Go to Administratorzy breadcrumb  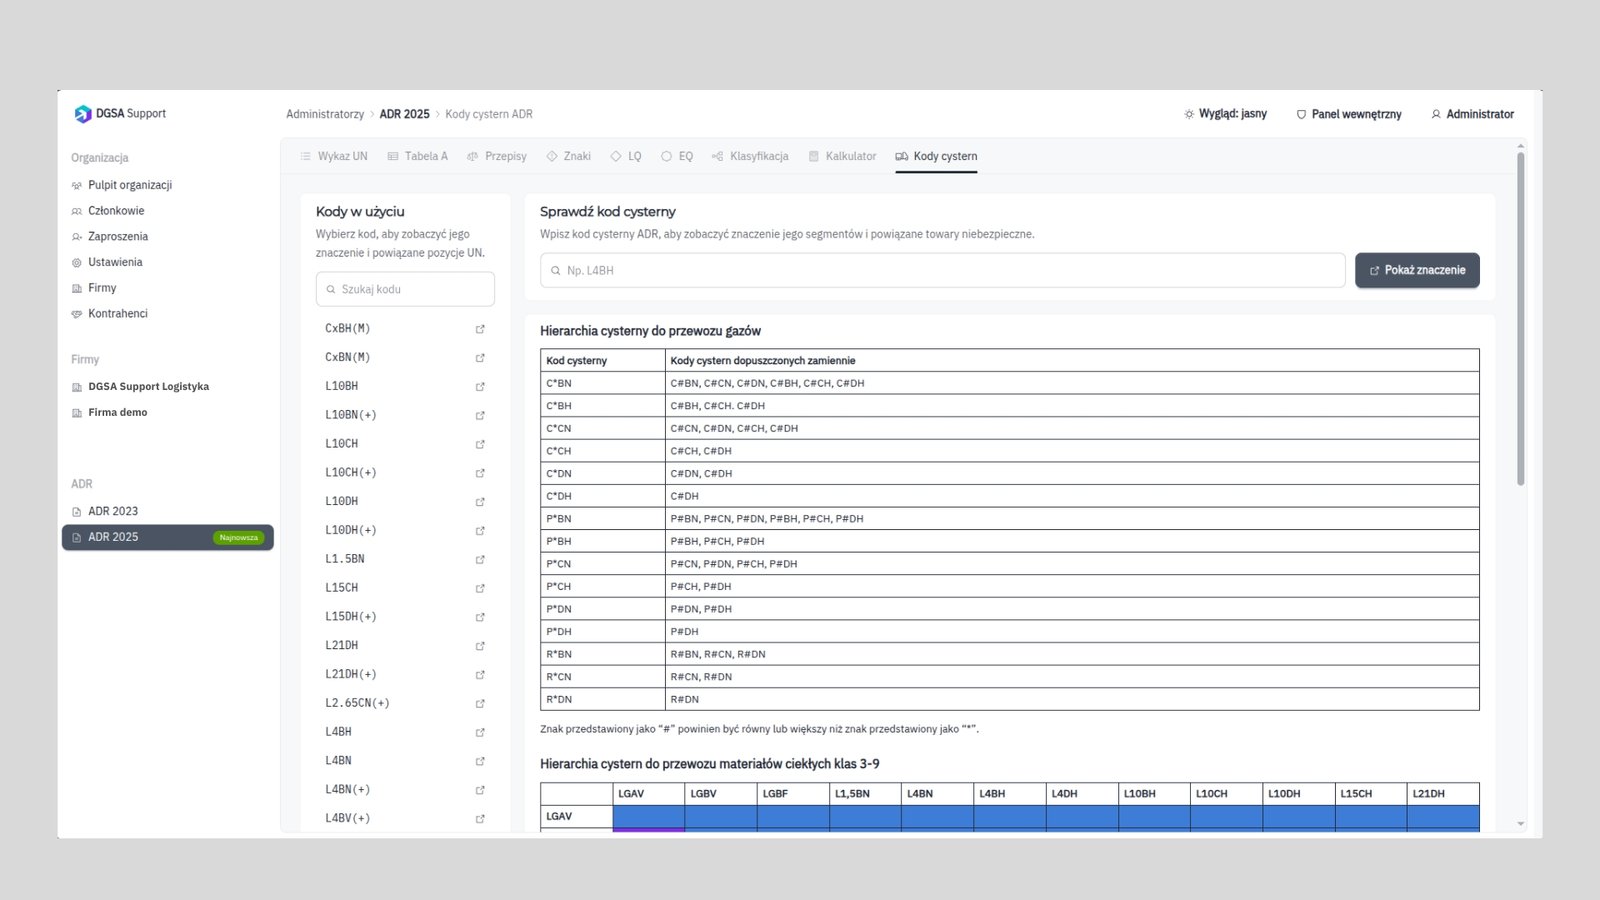point(325,114)
